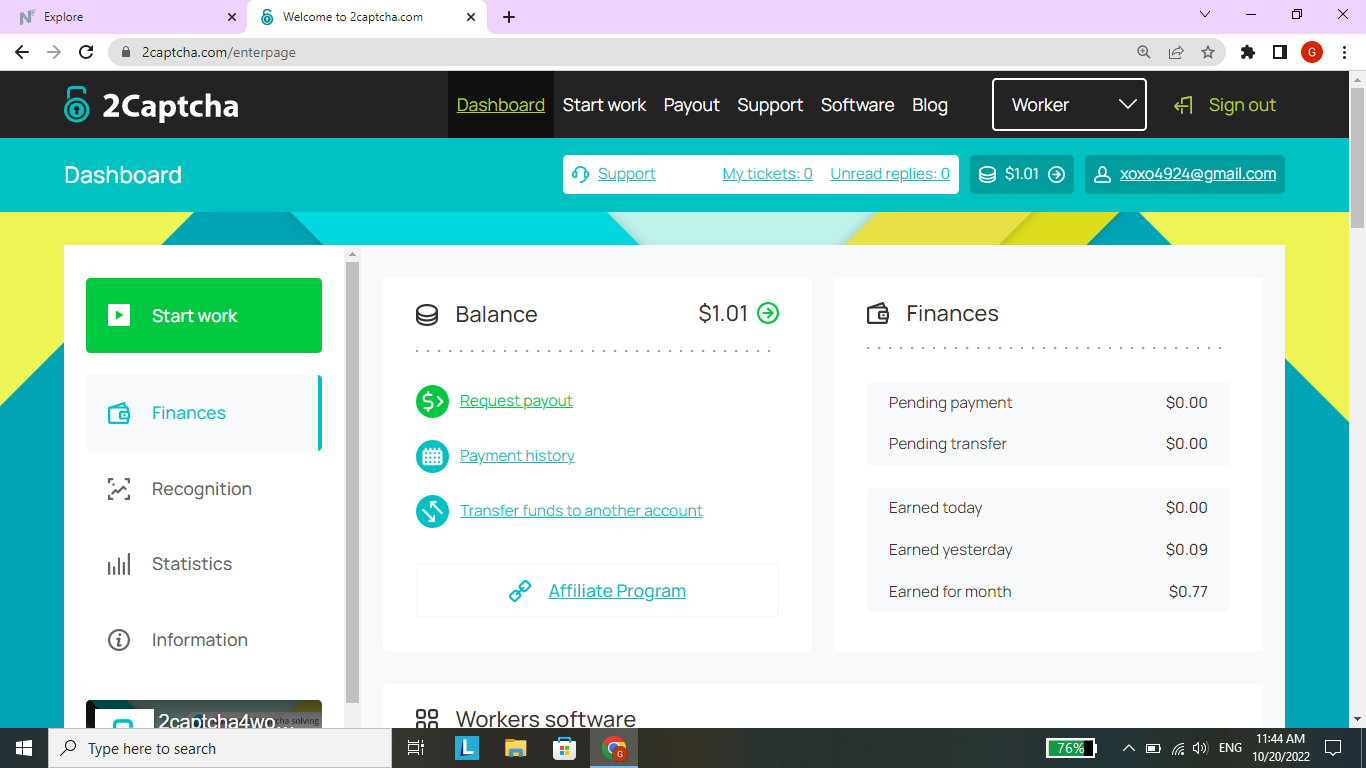1366x768 pixels.
Task: Click the Workers software grid icon
Action: pyautogui.click(x=427, y=720)
